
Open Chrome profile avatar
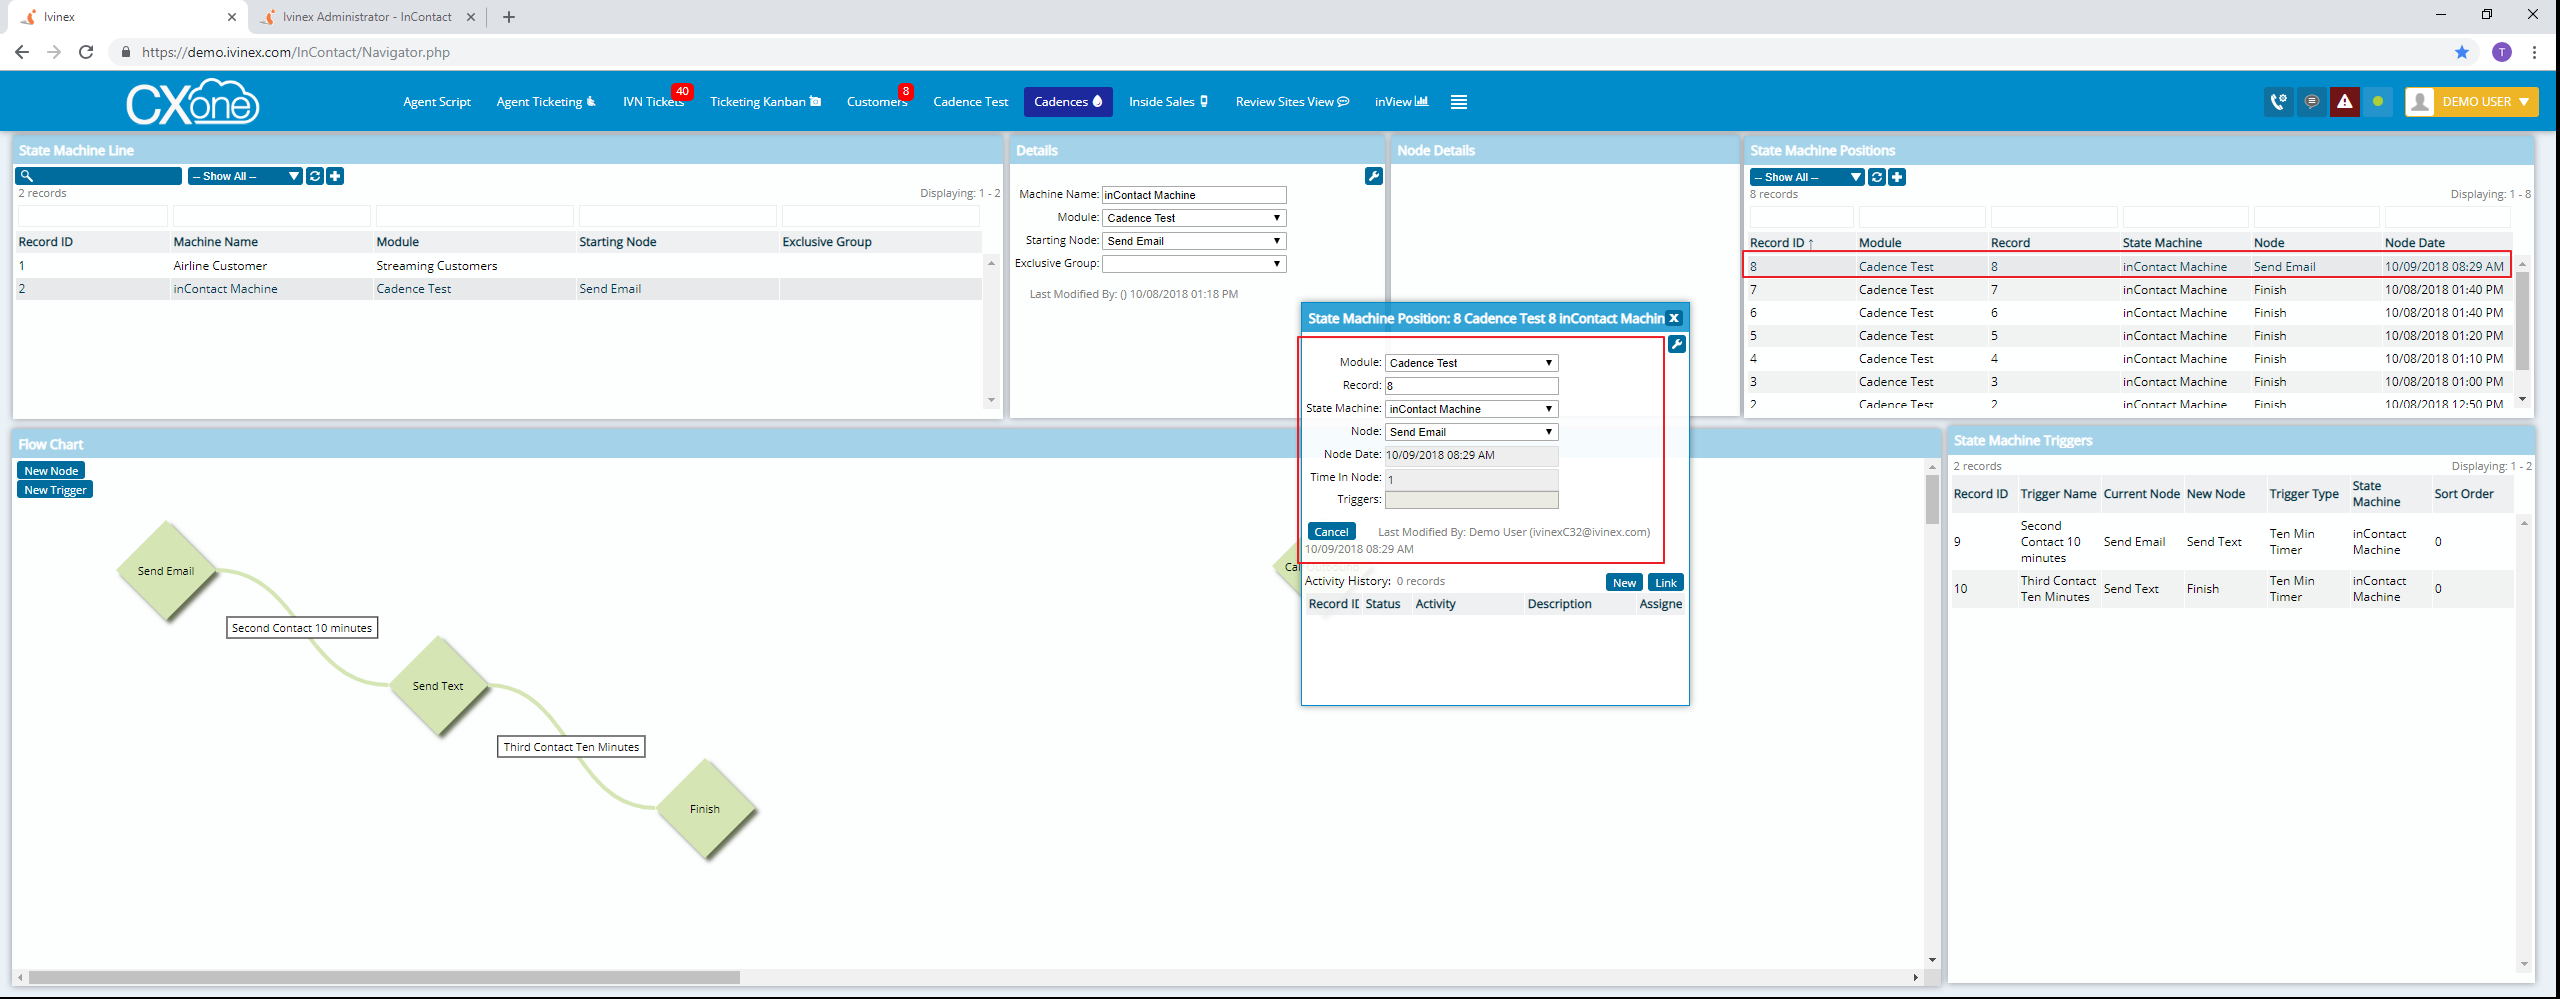point(2502,52)
